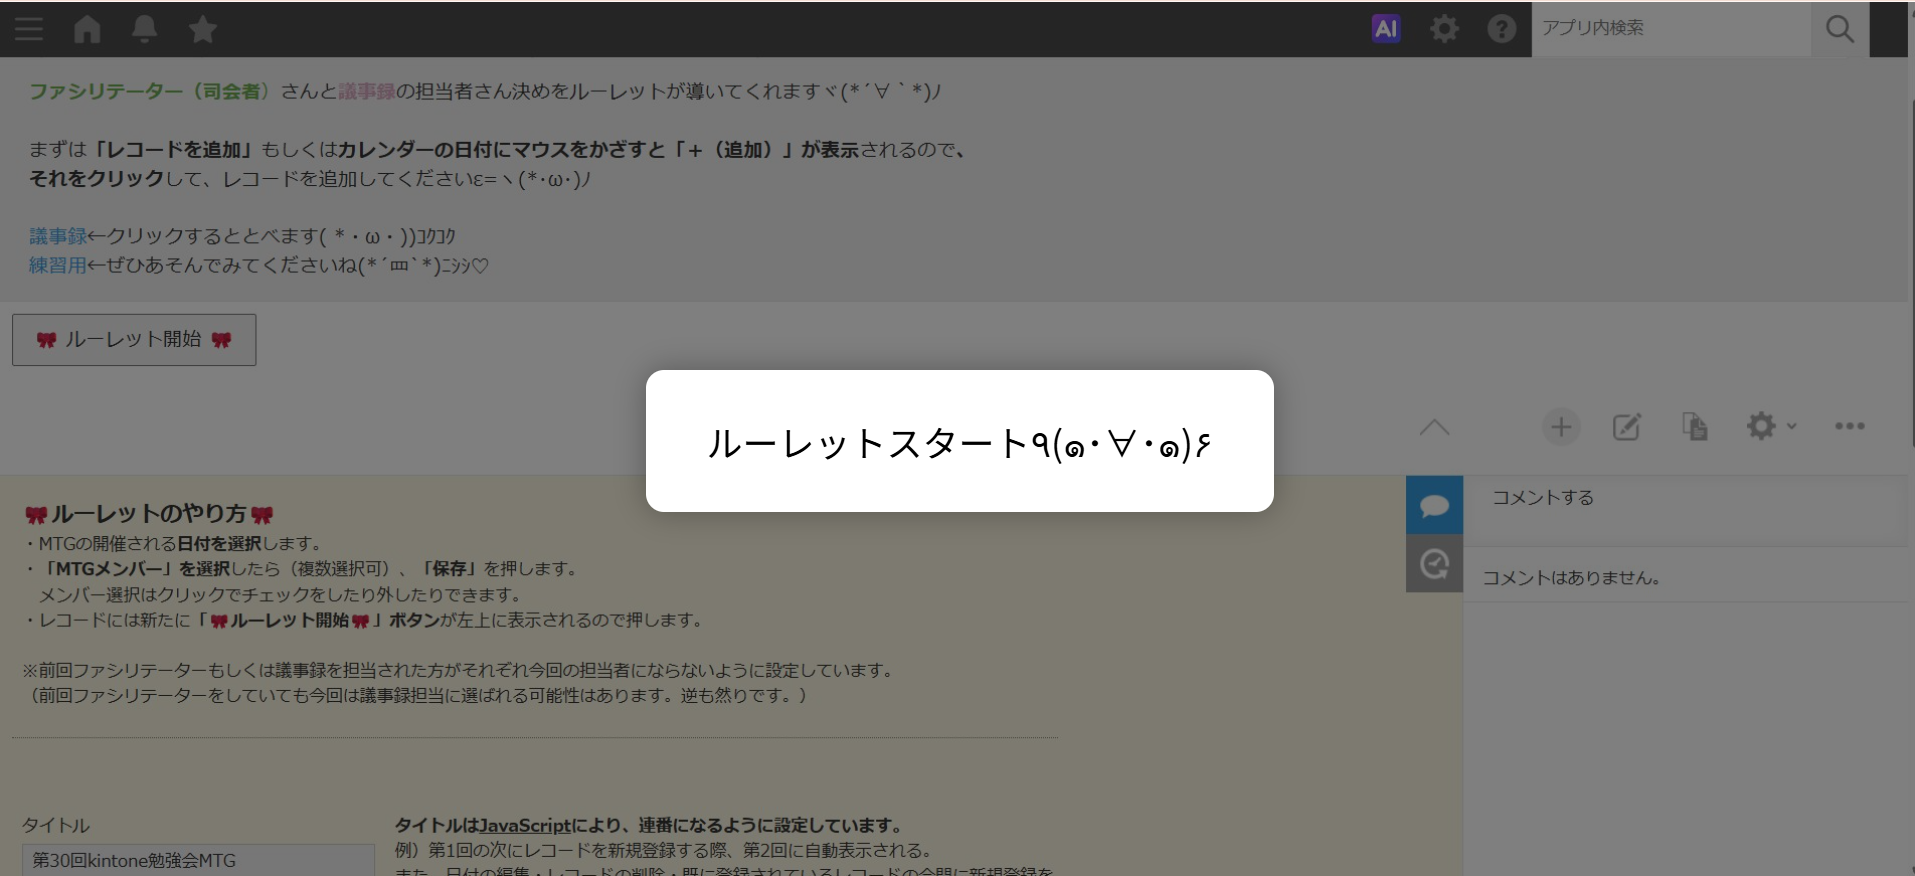This screenshot has width=1915, height=876.
Task: Open the notifications bell
Action: 145,29
